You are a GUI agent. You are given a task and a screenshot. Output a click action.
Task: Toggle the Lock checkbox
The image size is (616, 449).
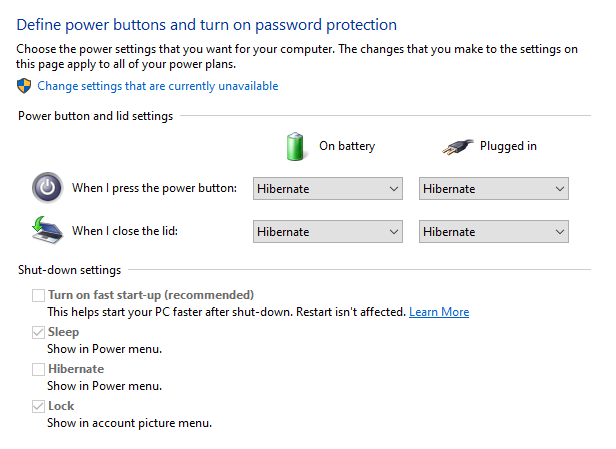pos(38,406)
